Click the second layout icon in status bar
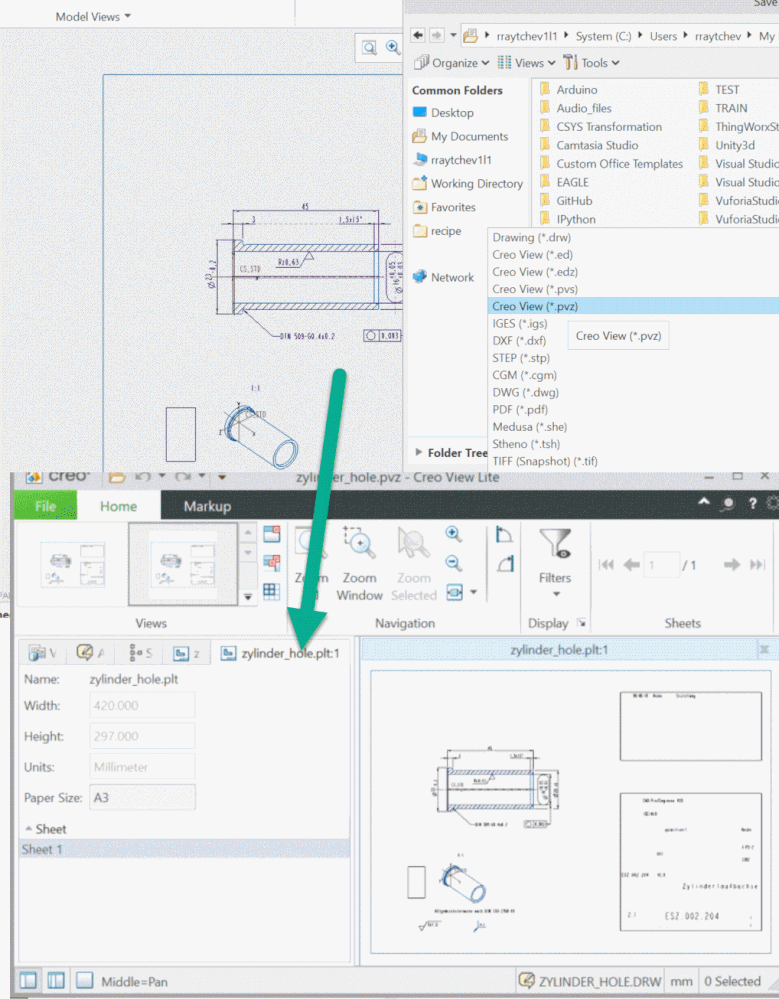This screenshot has width=779, height=999. (55, 980)
